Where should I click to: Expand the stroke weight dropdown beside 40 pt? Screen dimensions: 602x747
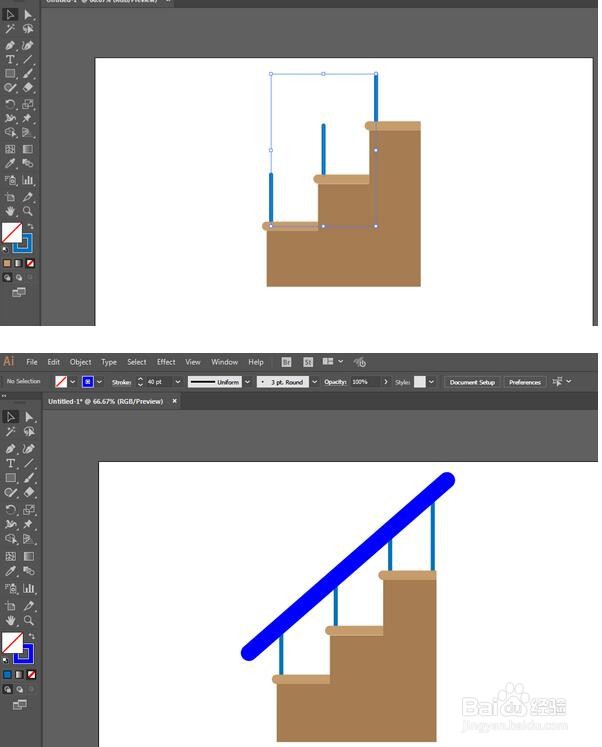(178, 382)
